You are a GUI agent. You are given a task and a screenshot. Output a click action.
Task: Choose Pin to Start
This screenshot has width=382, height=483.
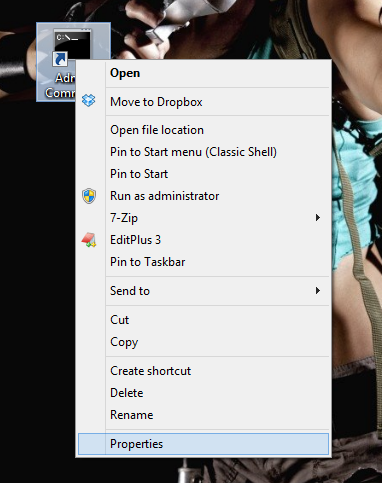(x=203, y=174)
